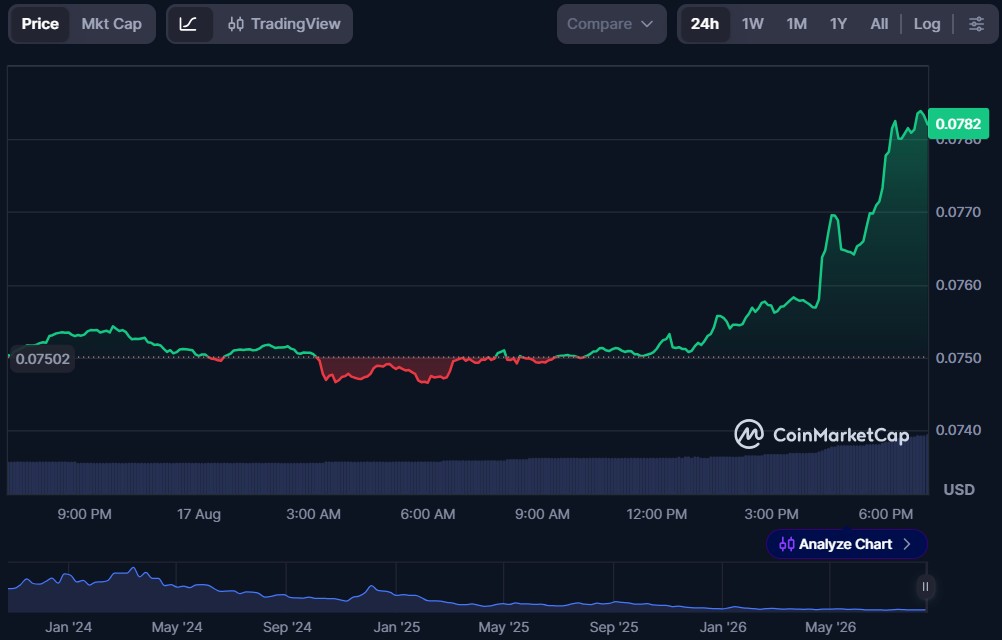Open the Compare dropdown
Screen dimensions: 1002x640
pos(611,24)
